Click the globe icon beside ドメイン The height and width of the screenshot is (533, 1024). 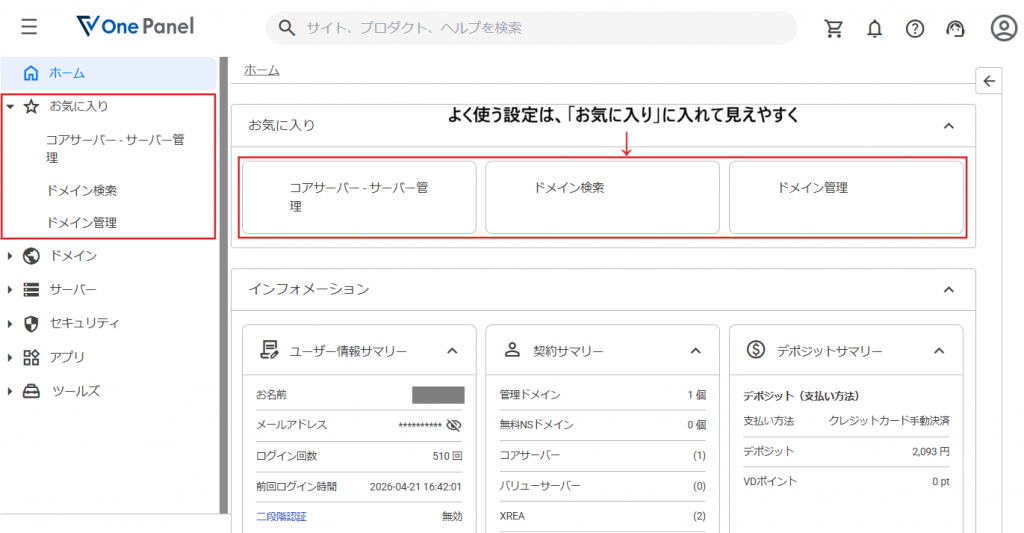pos(31,256)
